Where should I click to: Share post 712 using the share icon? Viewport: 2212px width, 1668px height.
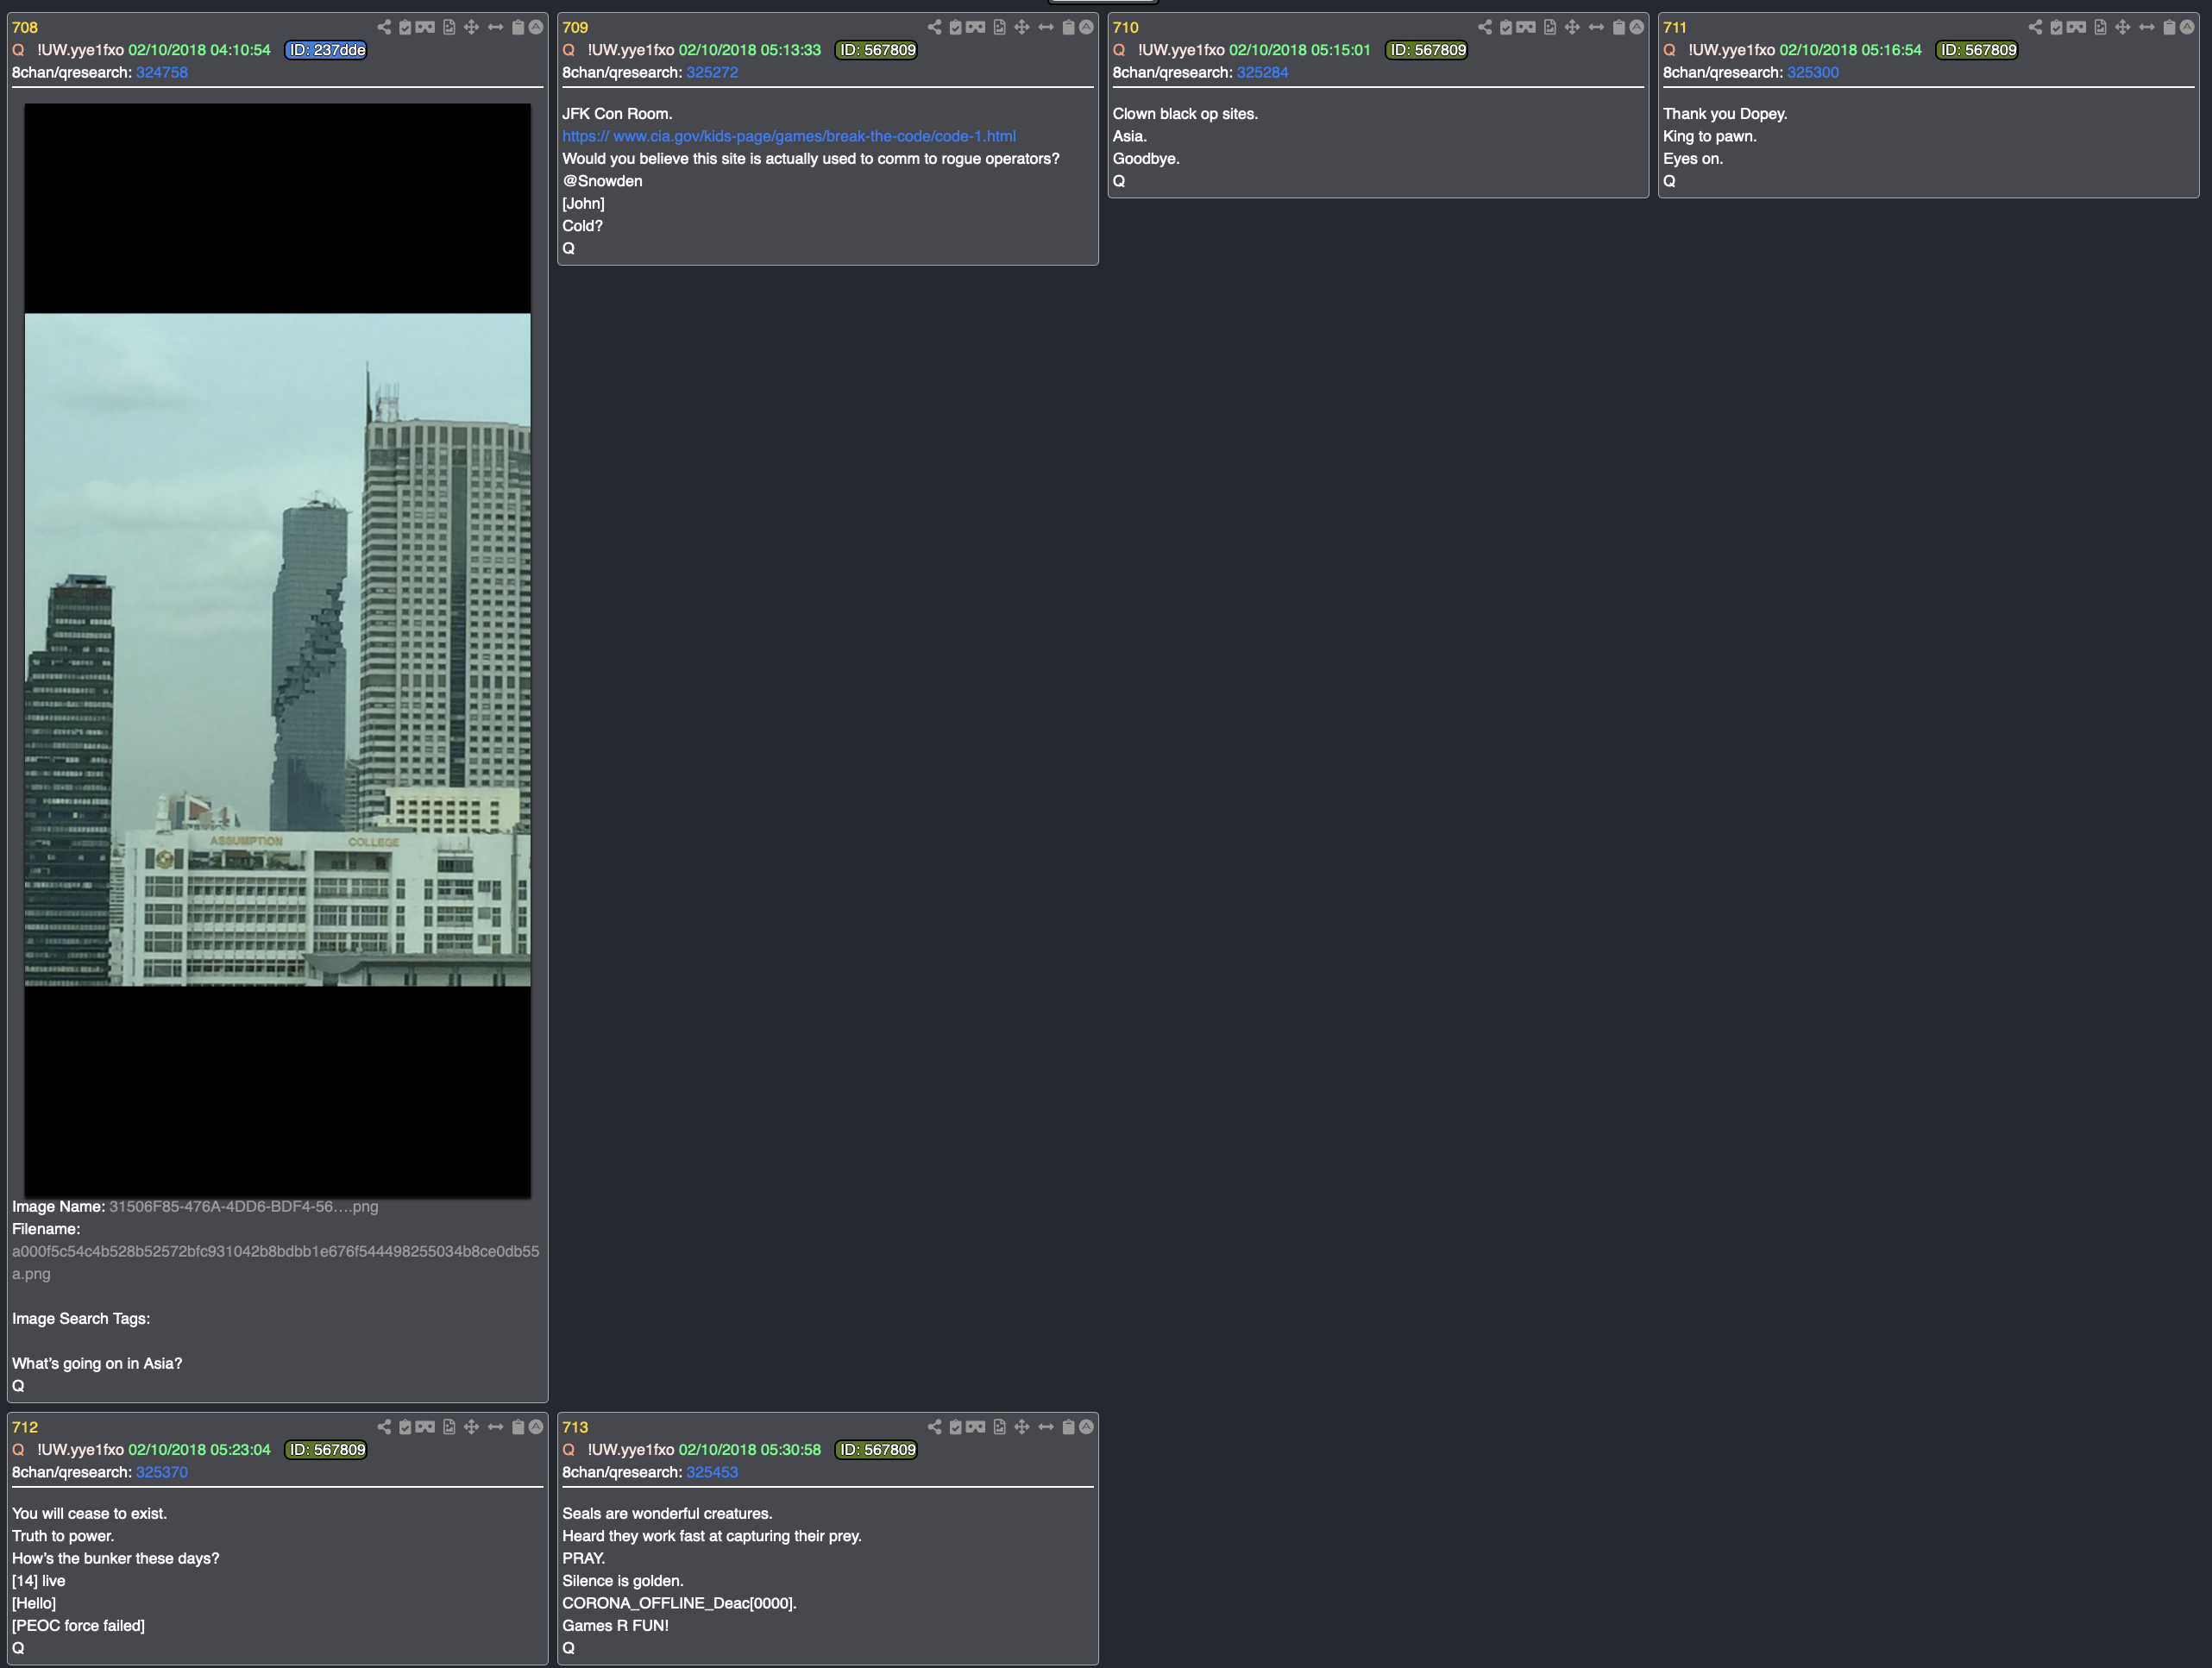point(384,1427)
